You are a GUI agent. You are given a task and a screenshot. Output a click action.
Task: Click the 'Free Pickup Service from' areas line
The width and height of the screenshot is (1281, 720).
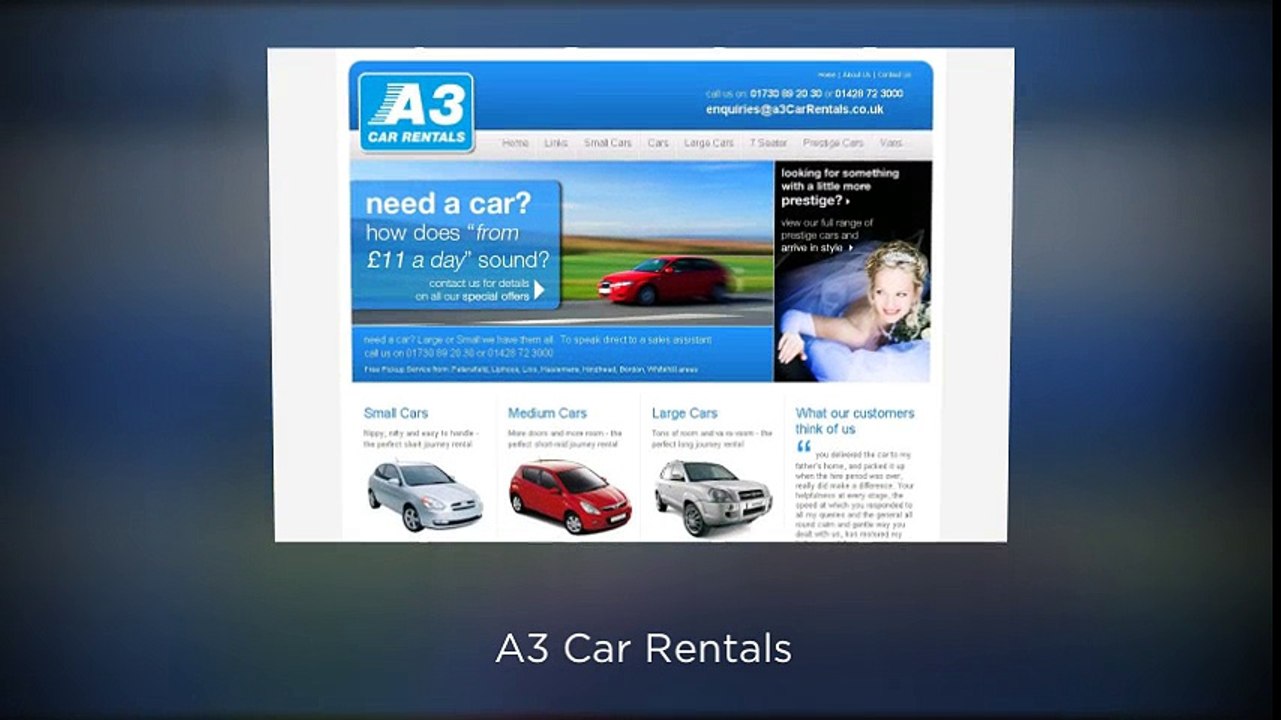pyautogui.click(x=531, y=369)
